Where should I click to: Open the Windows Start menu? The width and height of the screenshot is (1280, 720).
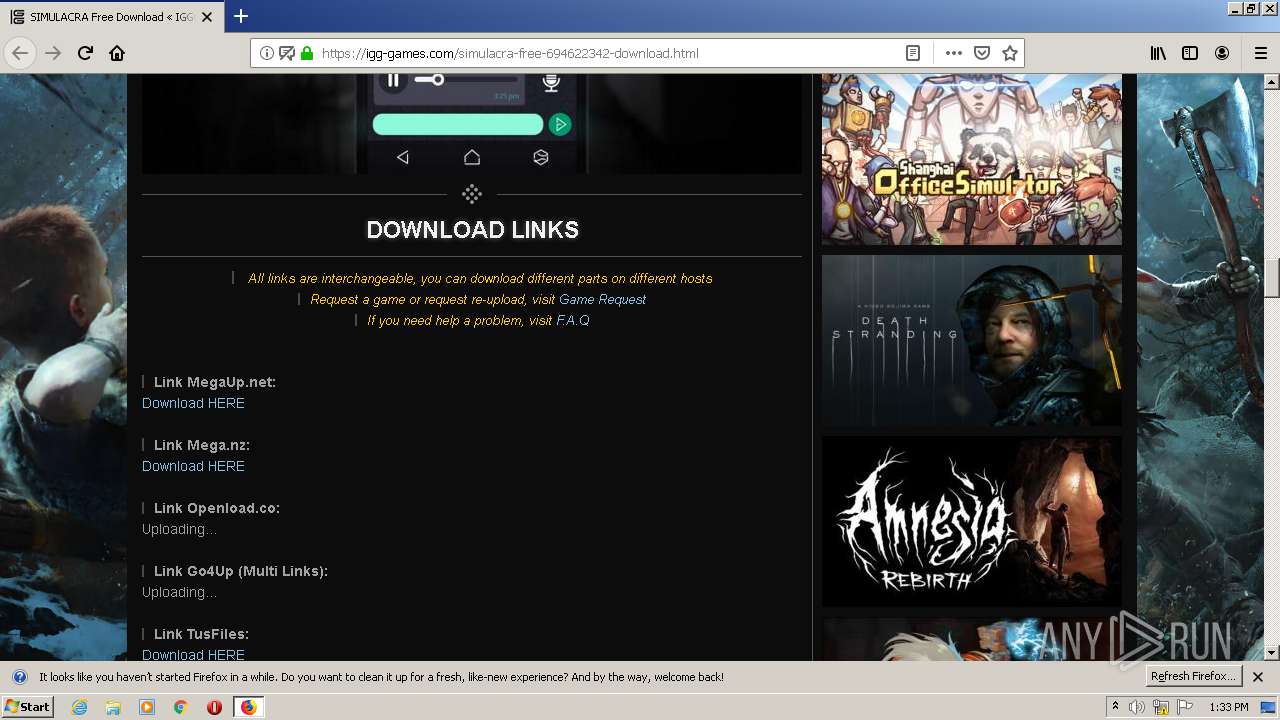pos(27,706)
